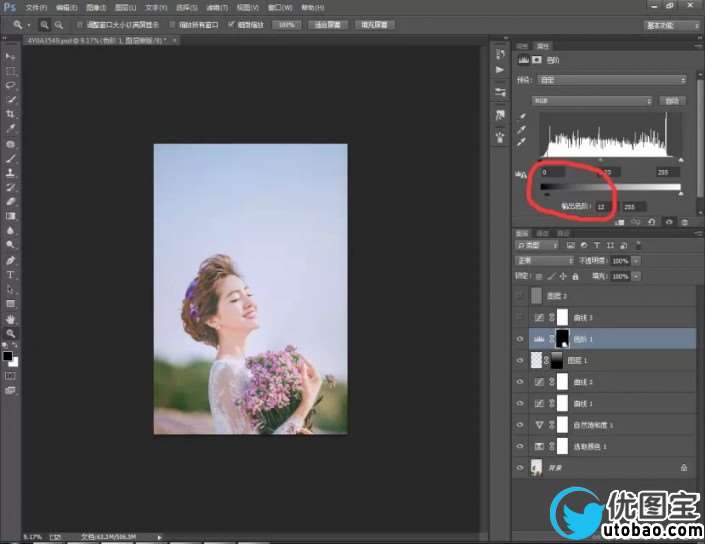The image size is (705, 544).
Task: Open the 图像(I) menu
Action: (96, 8)
